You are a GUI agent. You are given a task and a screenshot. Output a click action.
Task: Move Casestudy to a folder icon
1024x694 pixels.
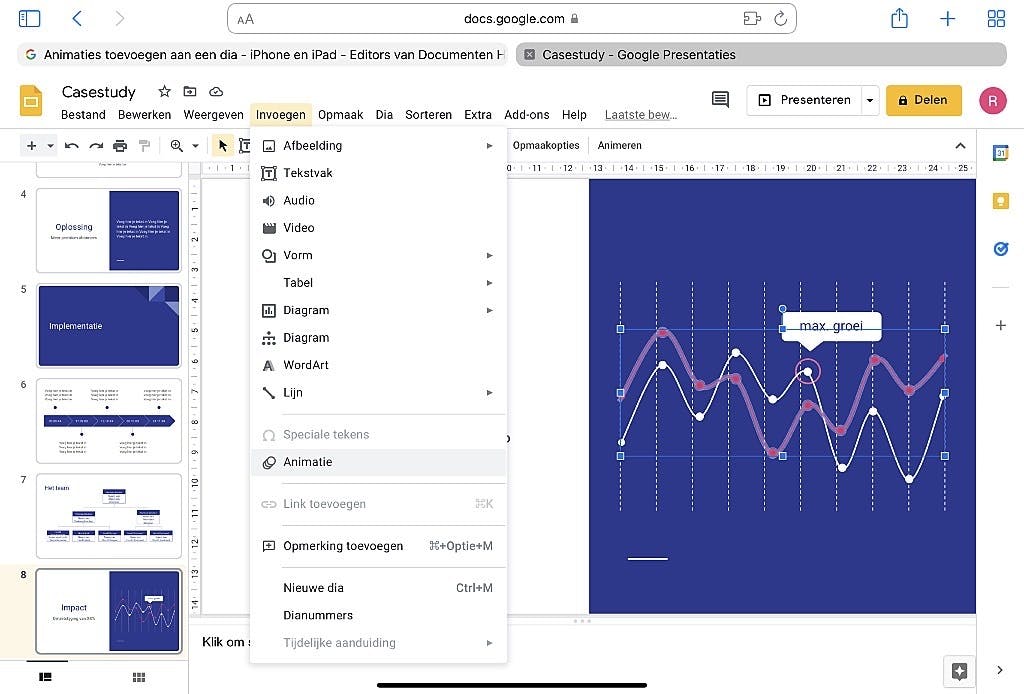pyautogui.click(x=190, y=91)
